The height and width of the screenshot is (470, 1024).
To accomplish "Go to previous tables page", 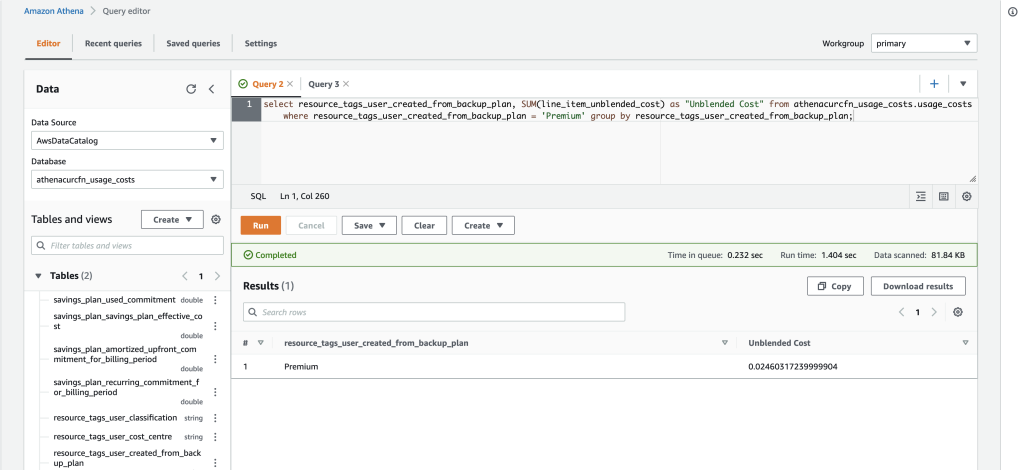I will (185, 276).
